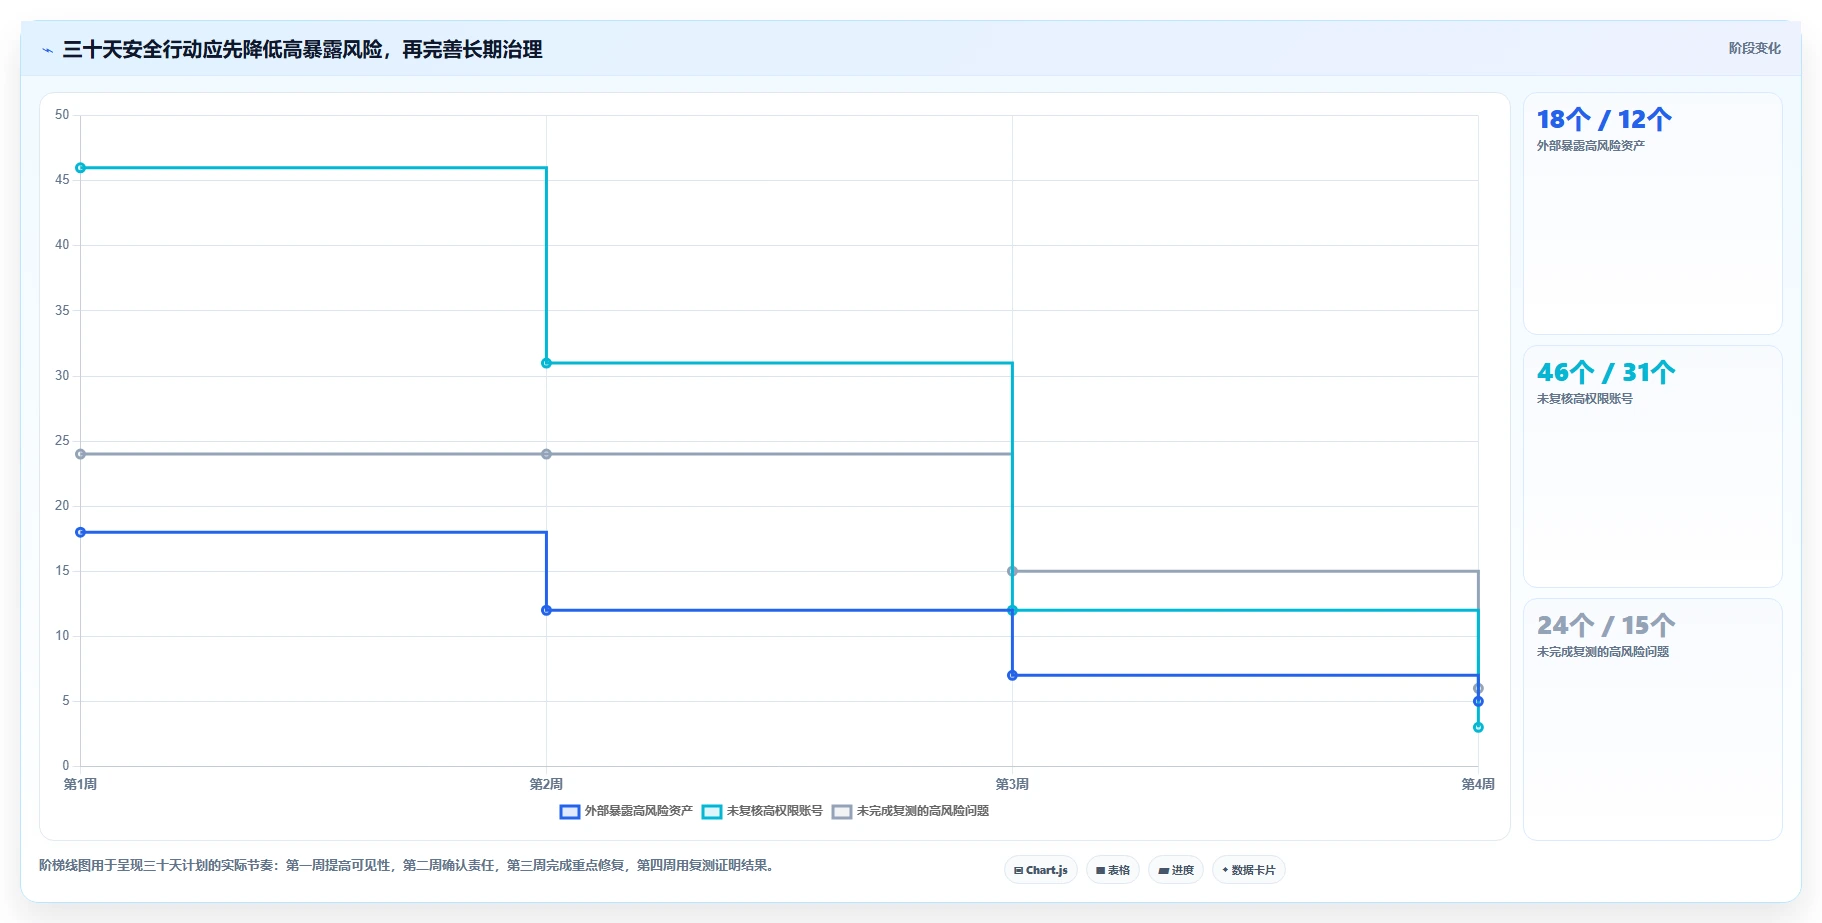Viewport: 1822px width, 923px height.
Task: Click the header icon beside the title
Action: click(47, 50)
